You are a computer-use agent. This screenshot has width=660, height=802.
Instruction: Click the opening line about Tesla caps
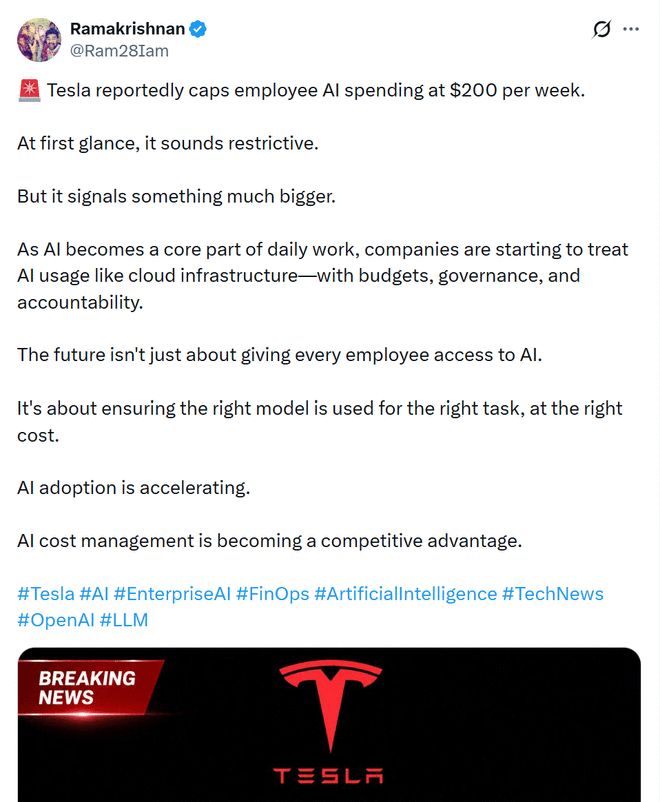coord(316,91)
